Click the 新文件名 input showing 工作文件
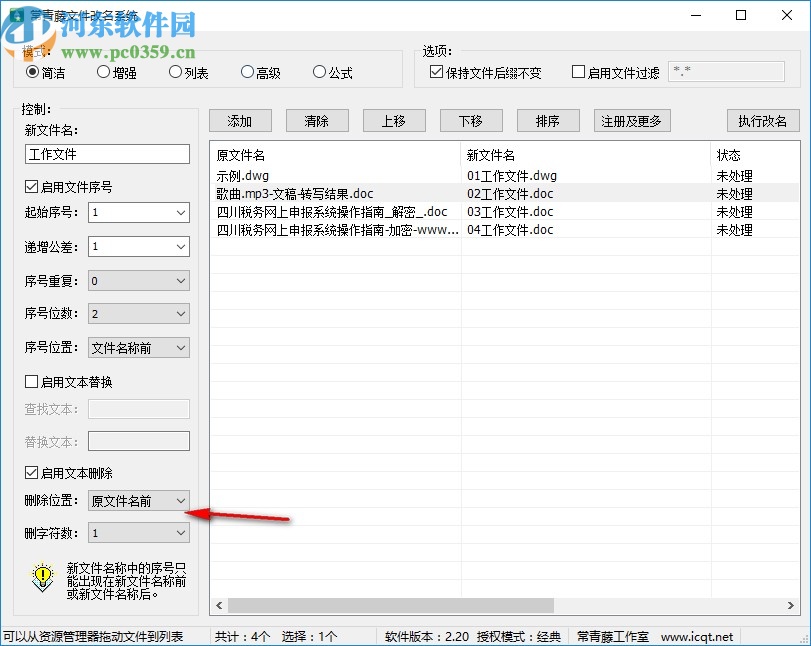 point(107,154)
